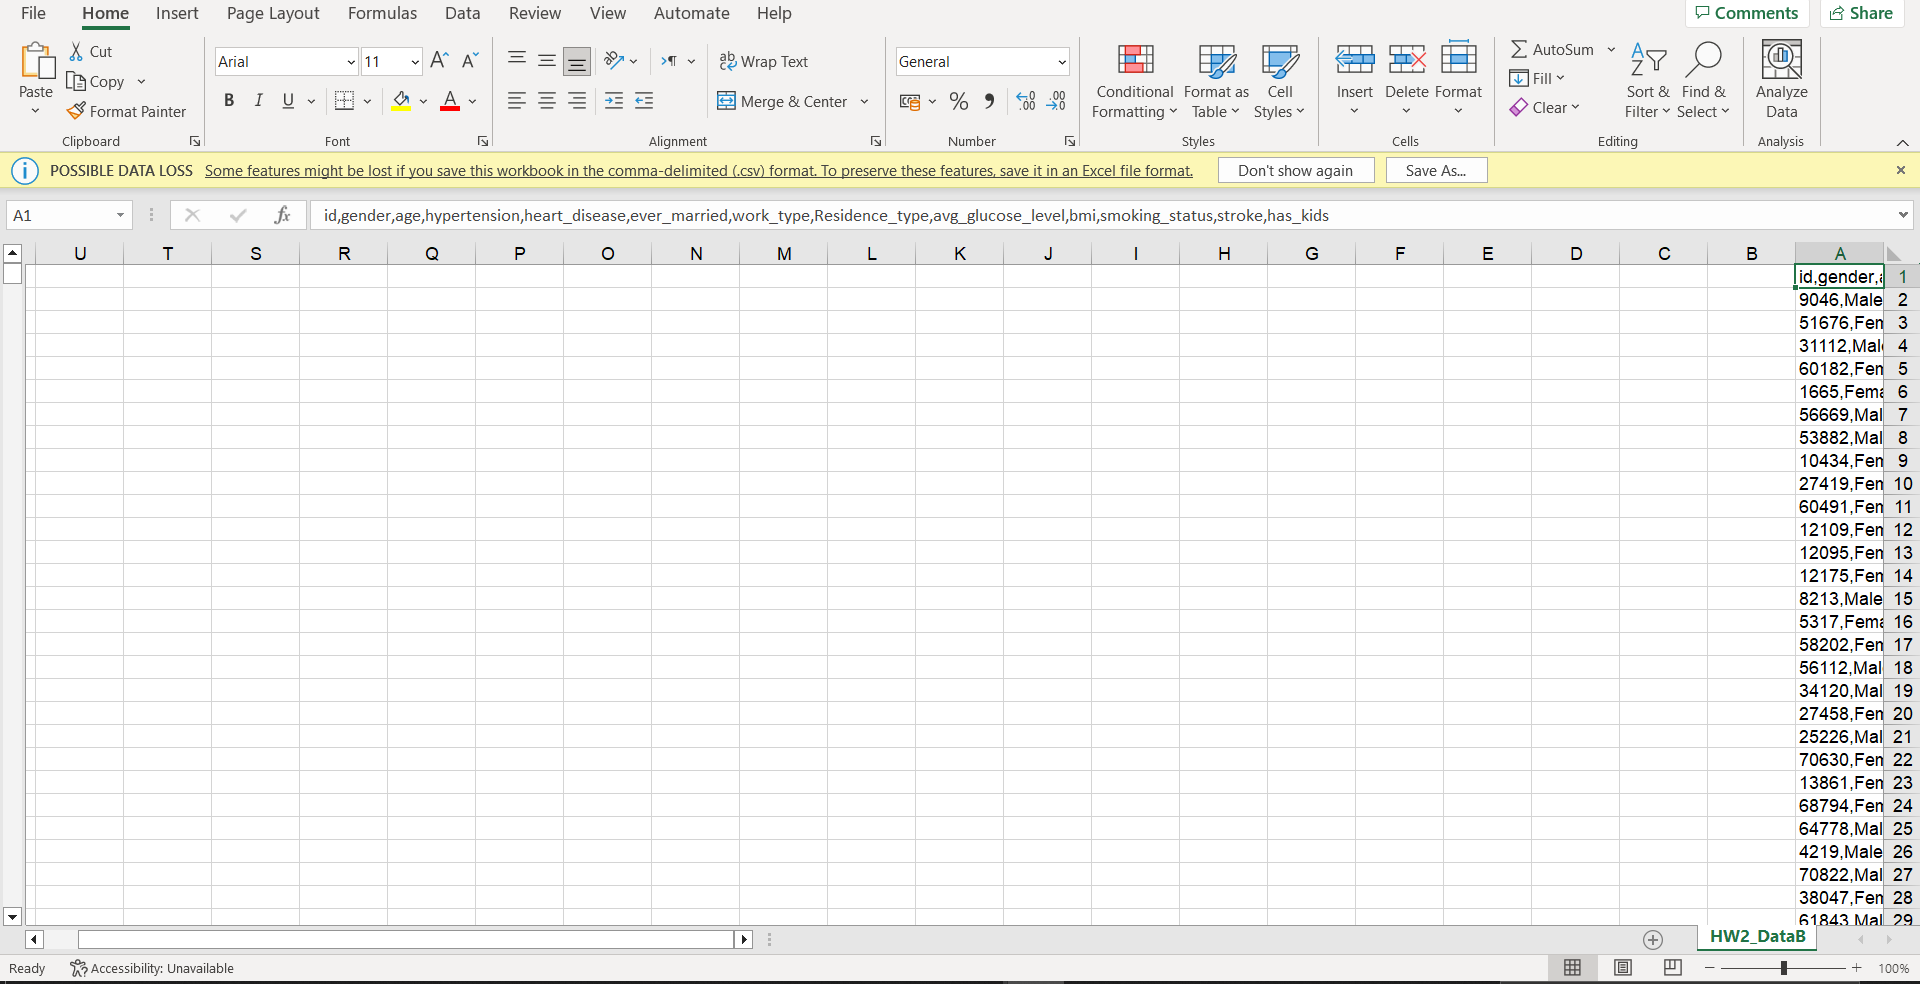
Task: Apply Percent Style format
Action: coord(959,101)
